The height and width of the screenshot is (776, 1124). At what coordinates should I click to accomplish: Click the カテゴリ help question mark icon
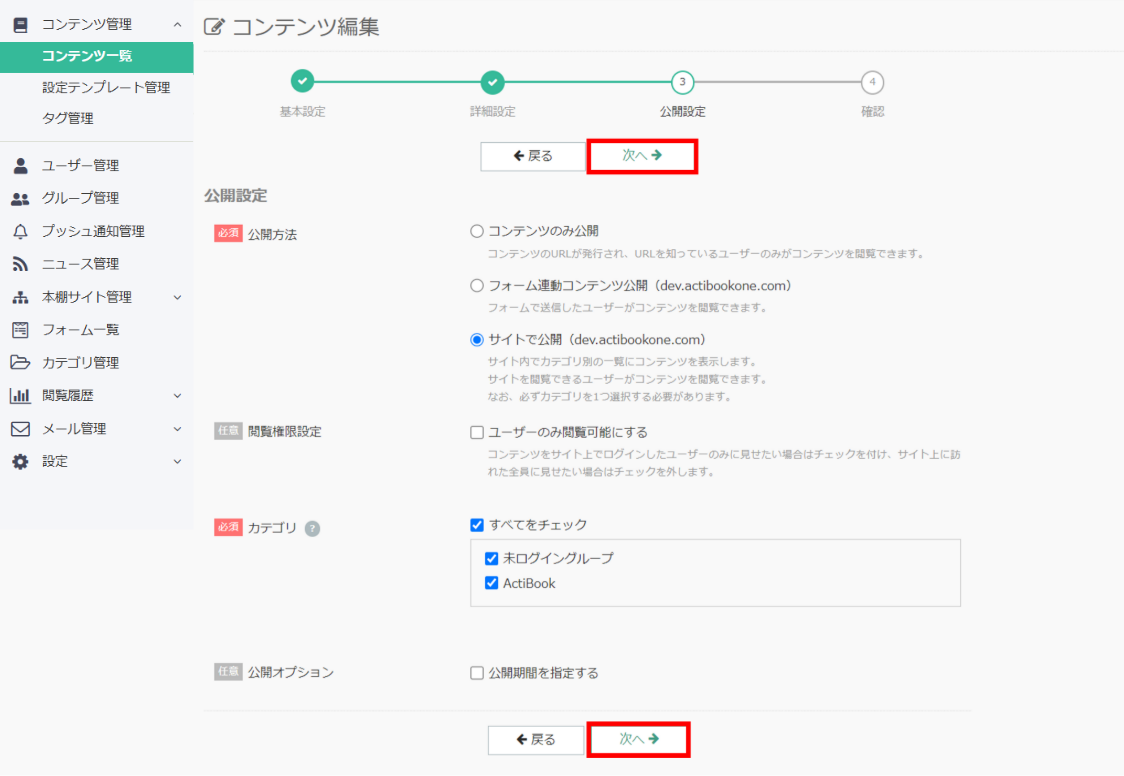click(312, 529)
